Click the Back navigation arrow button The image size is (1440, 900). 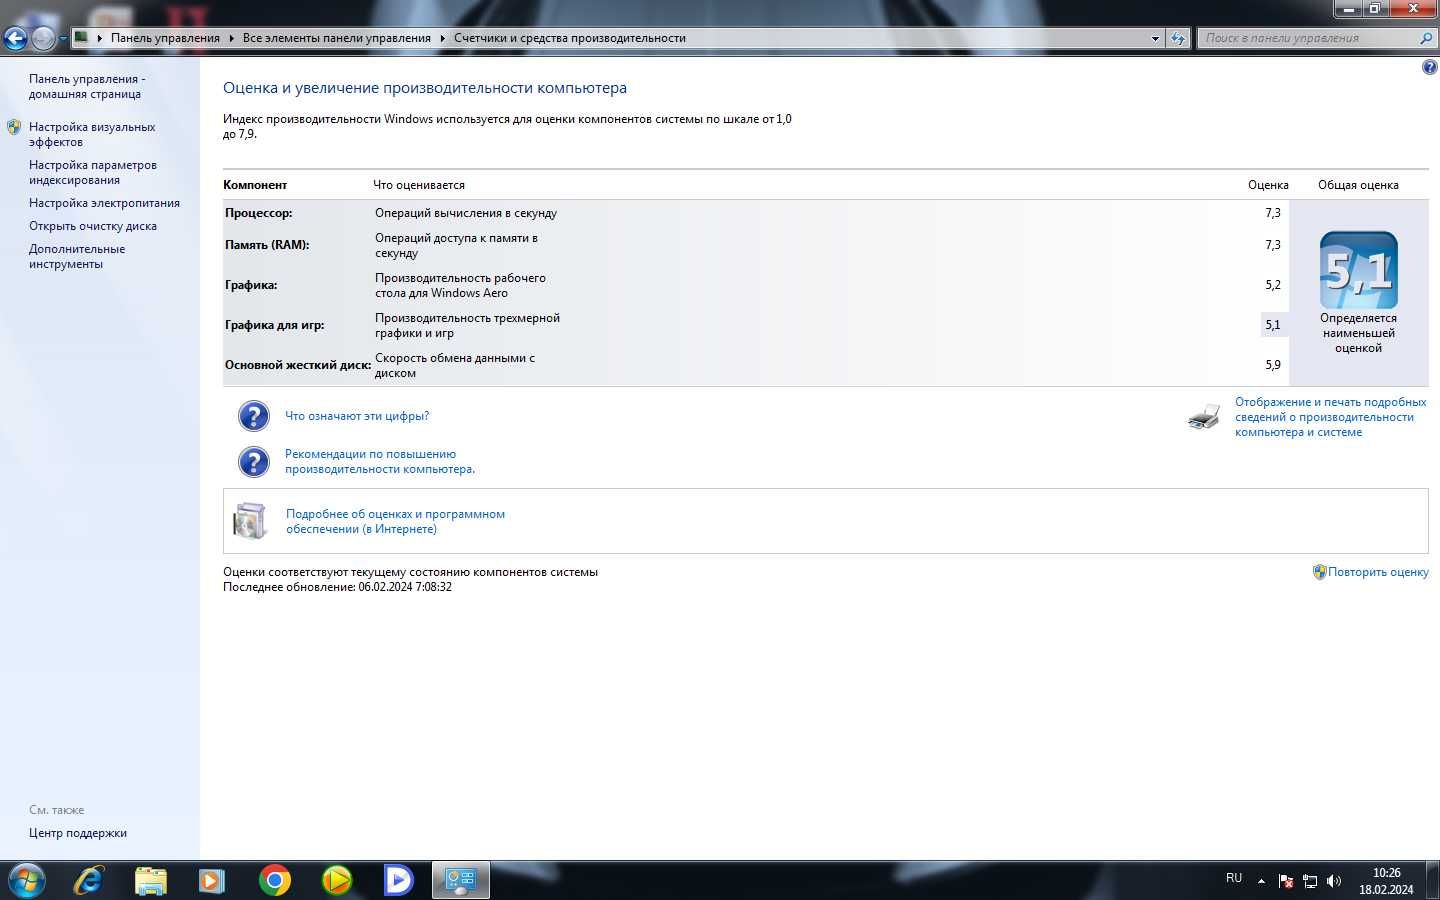[x=15, y=38]
